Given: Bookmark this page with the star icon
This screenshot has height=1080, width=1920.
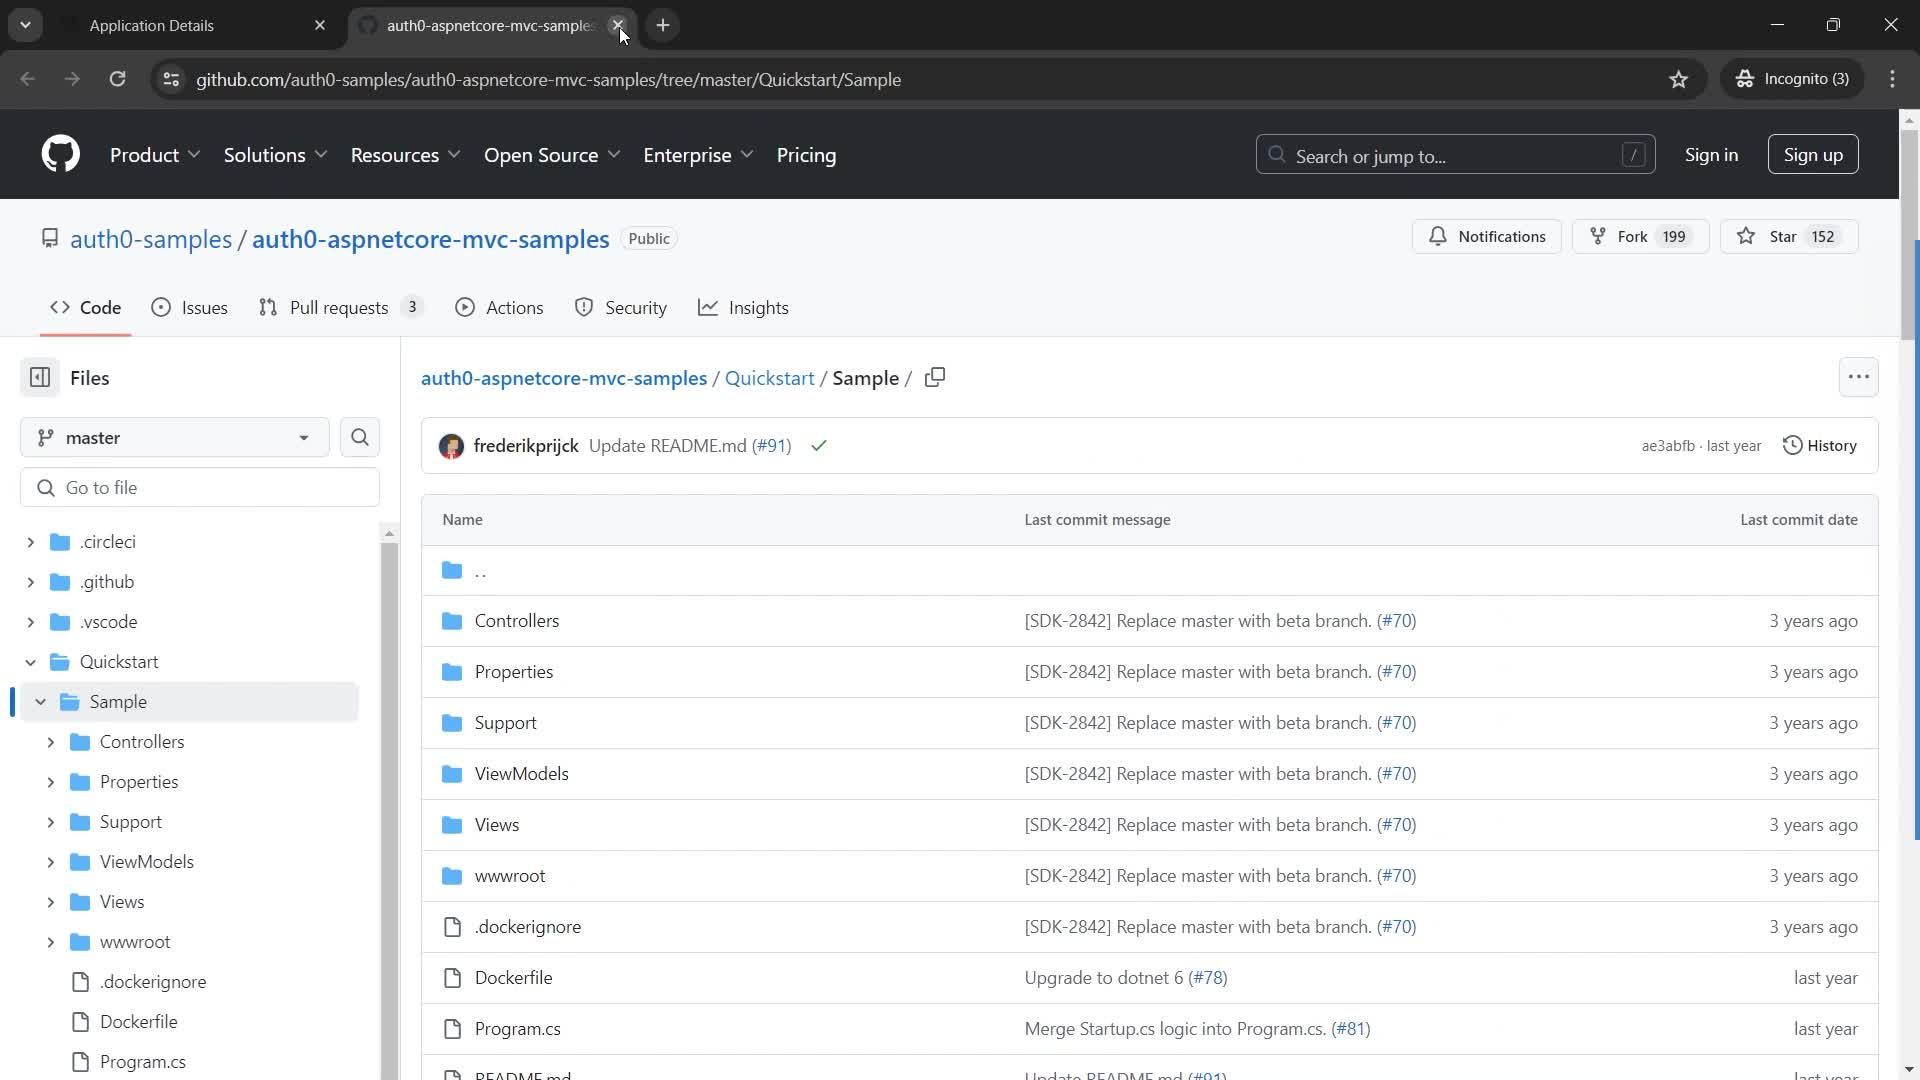Looking at the screenshot, I should coord(1679,79).
